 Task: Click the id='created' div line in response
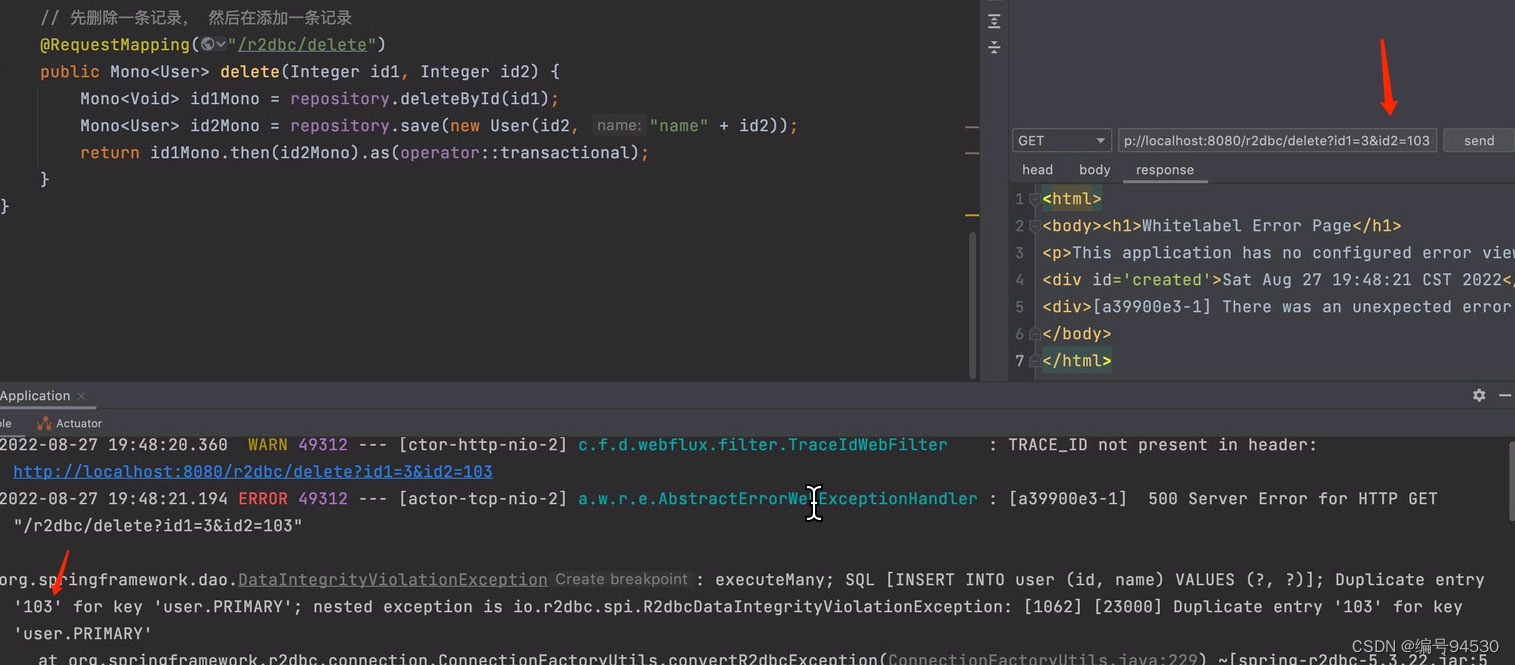click(x=1278, y=280)
